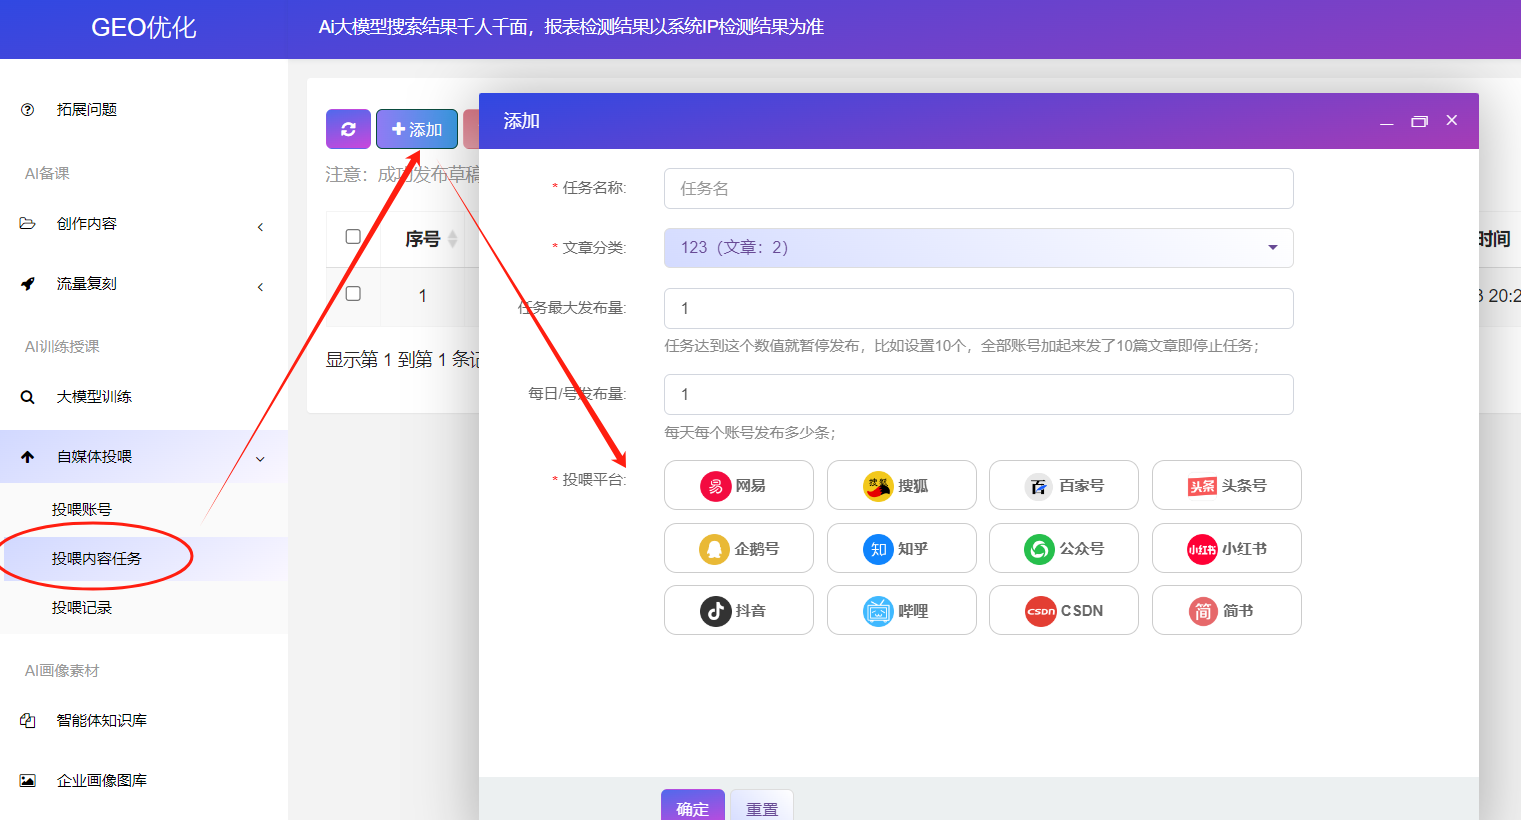Choose the 百家号 platform icon
This screenshot has width=1521, height=820.
tap(1063, 485)
